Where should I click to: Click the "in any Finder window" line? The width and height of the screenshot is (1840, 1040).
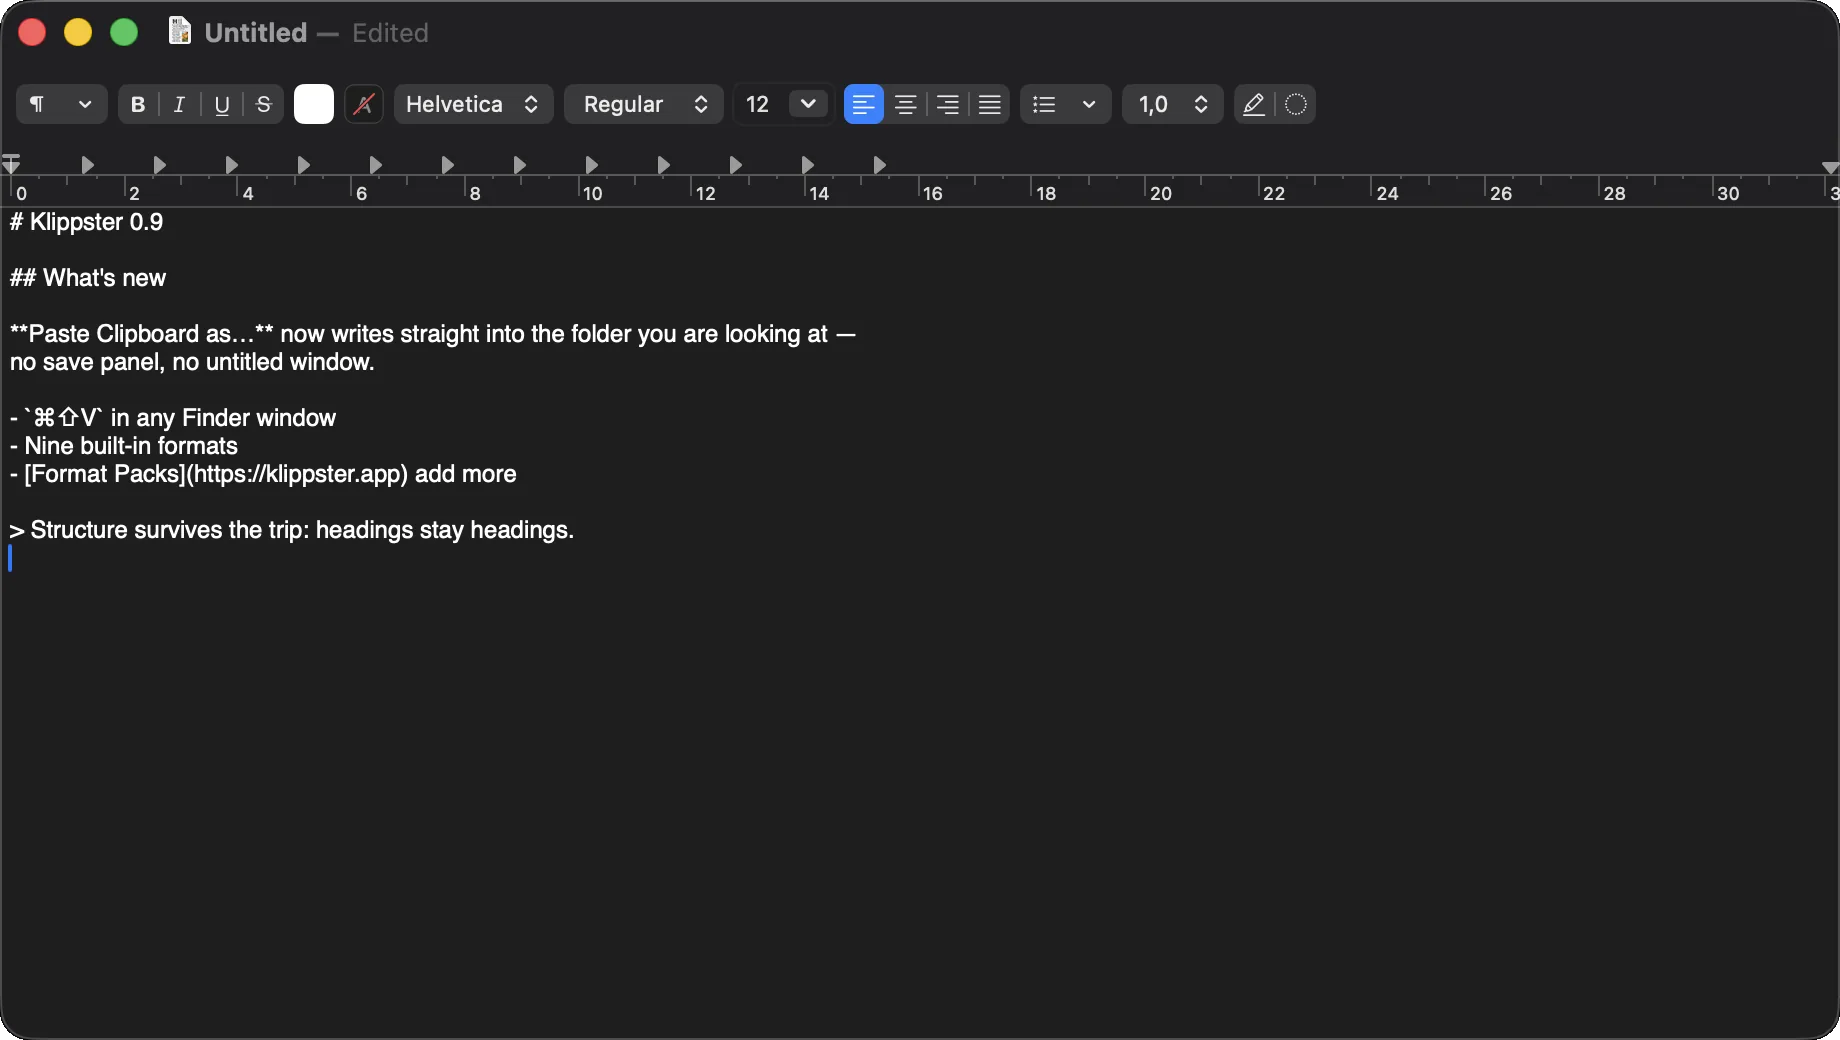coord(173,418)
